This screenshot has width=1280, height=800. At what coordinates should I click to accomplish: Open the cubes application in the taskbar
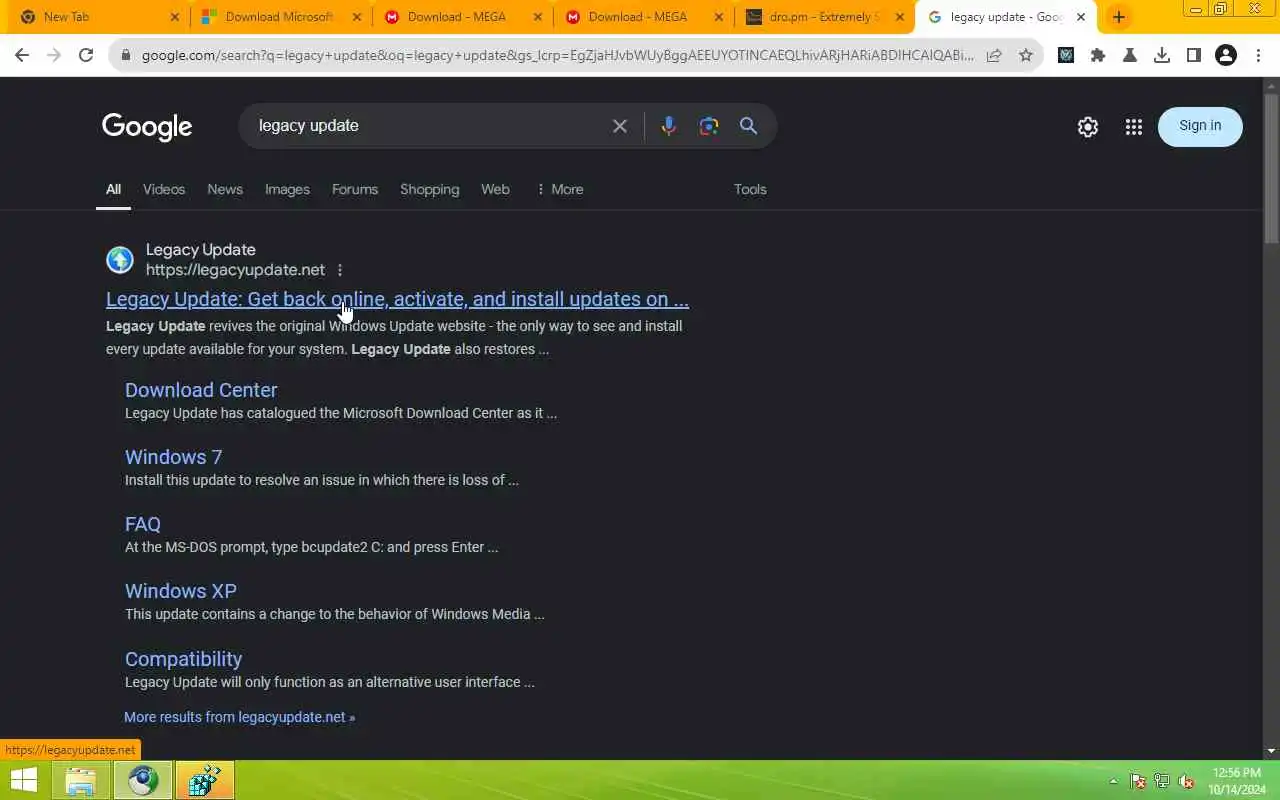[205, 781]
